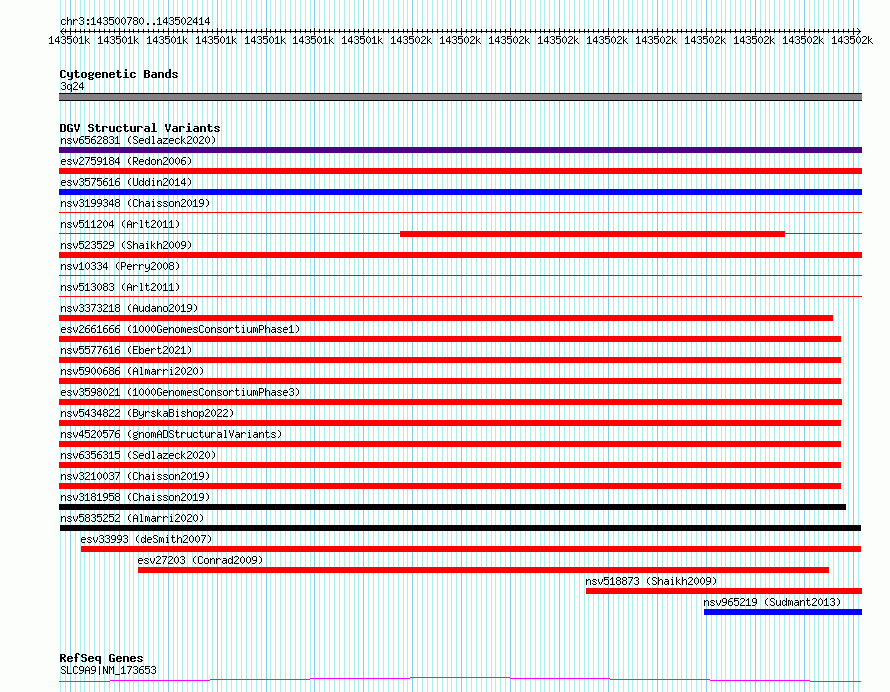Select the 3q24 band label
This screenshot has height=692, width=890.
click(72, 86)
